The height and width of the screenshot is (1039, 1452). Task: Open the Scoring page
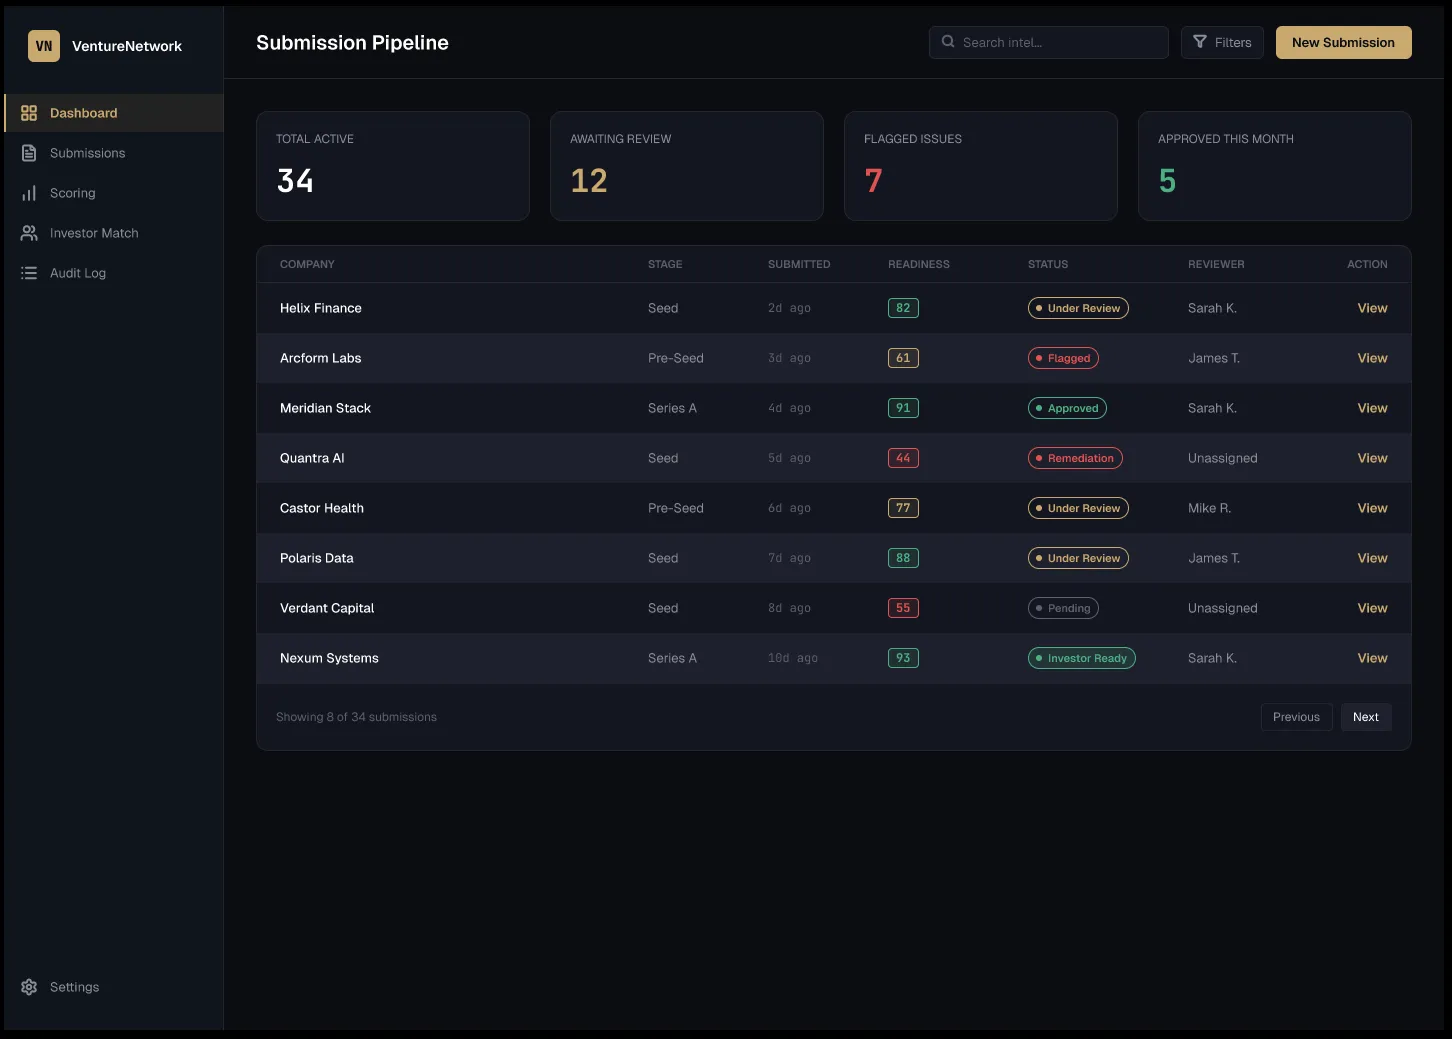click(x=114, y=193)
